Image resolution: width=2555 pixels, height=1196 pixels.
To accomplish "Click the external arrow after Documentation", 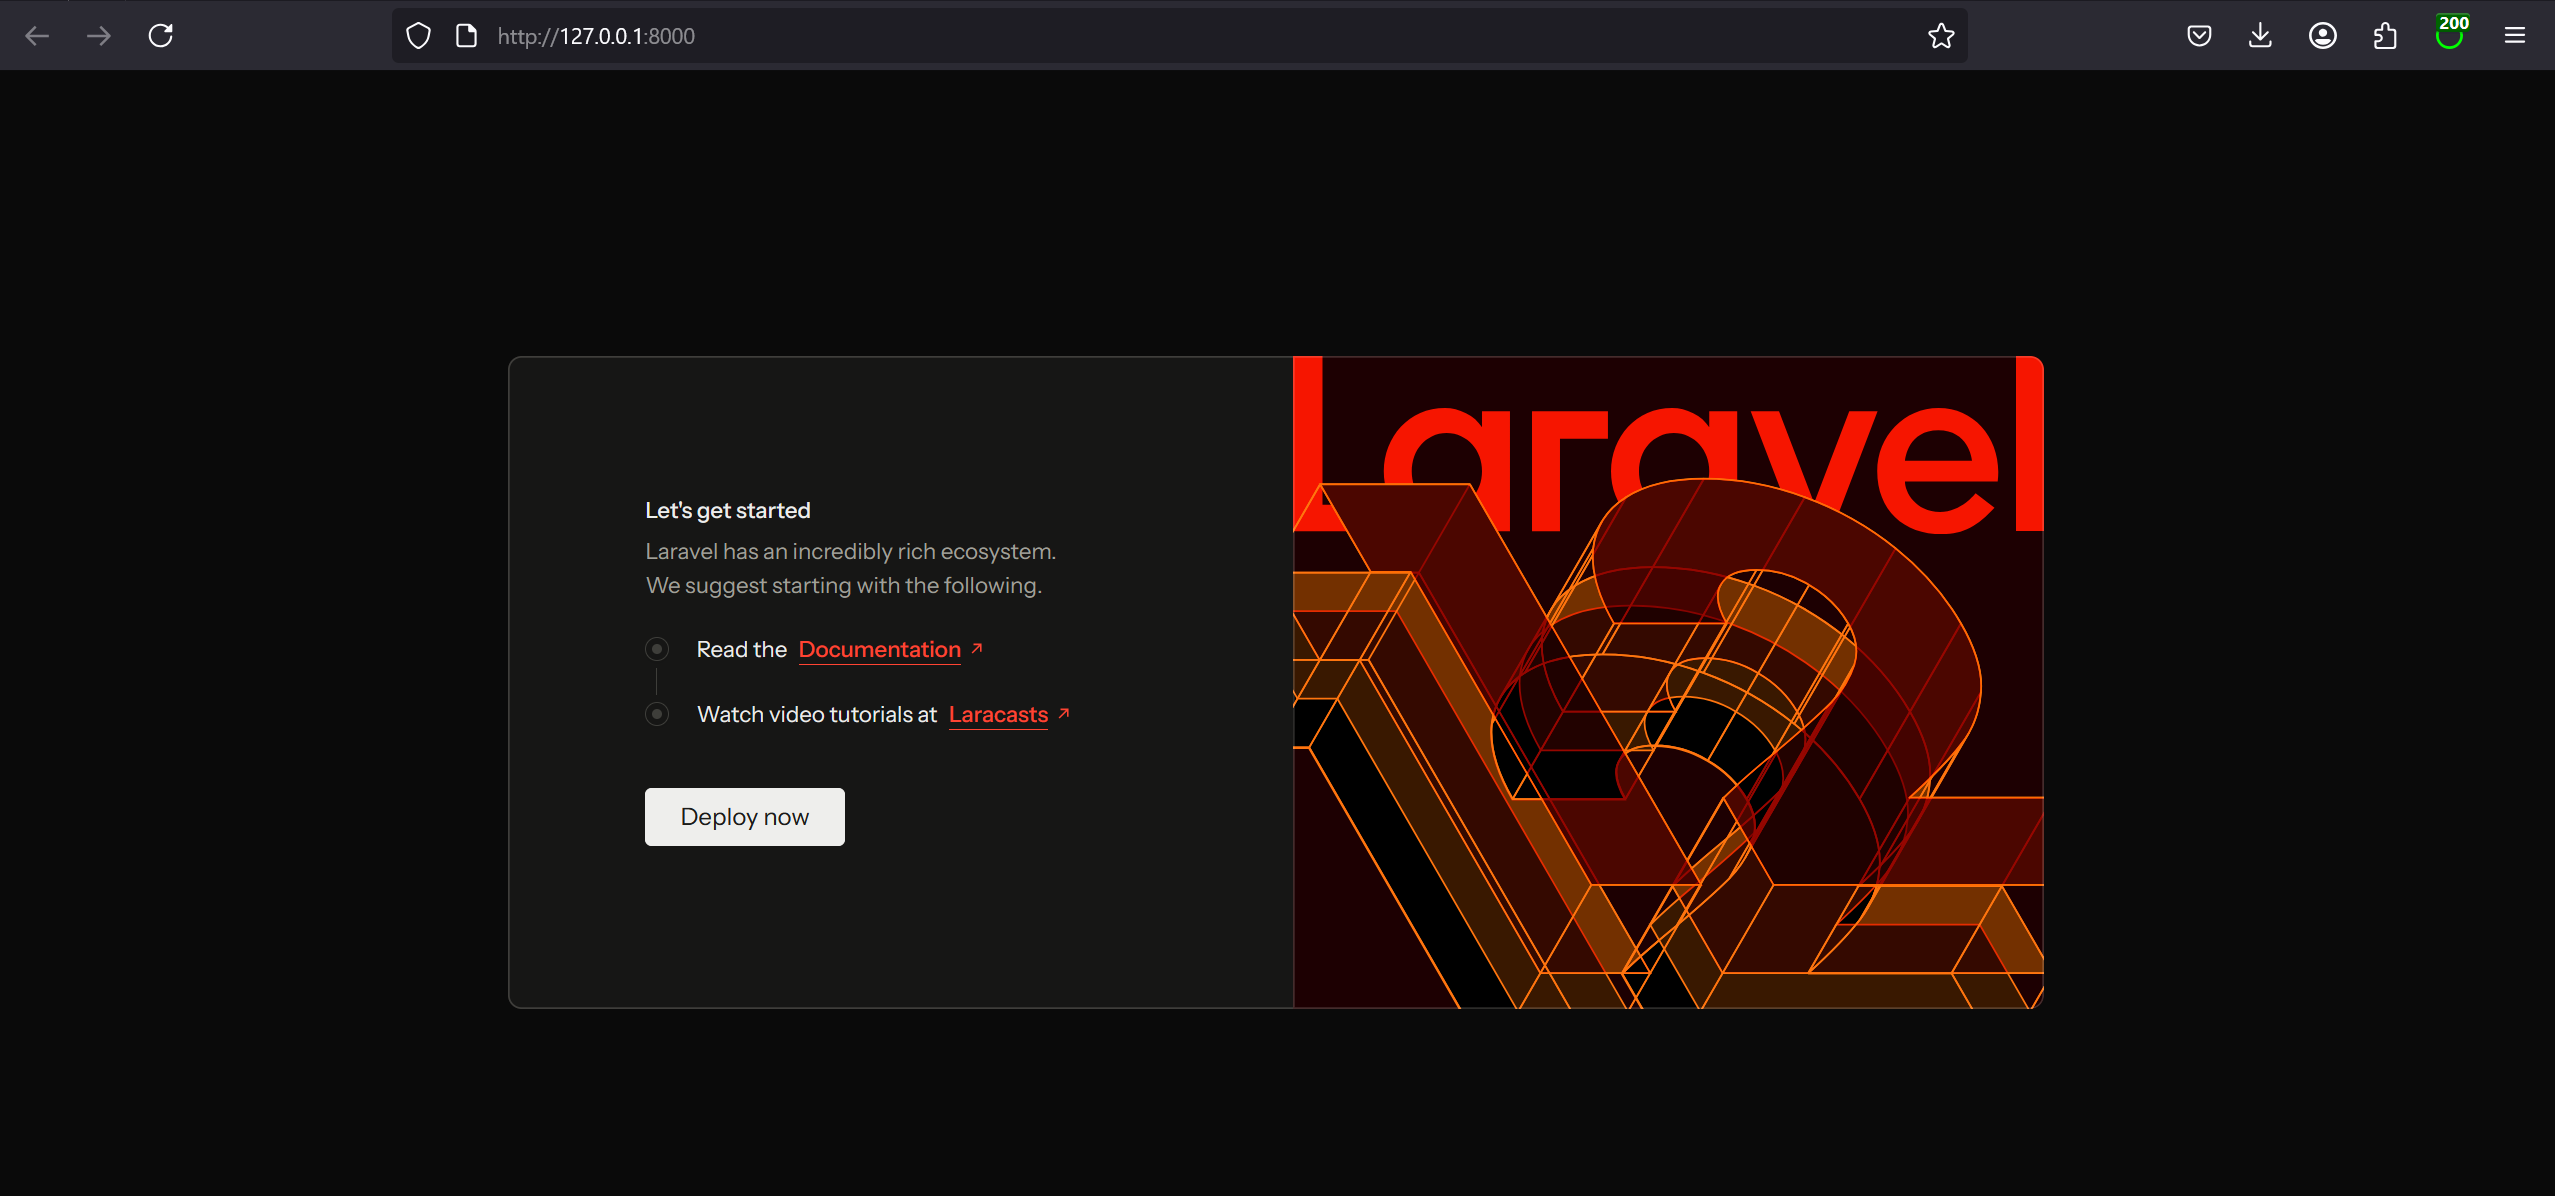I will (x=977, y=648).
